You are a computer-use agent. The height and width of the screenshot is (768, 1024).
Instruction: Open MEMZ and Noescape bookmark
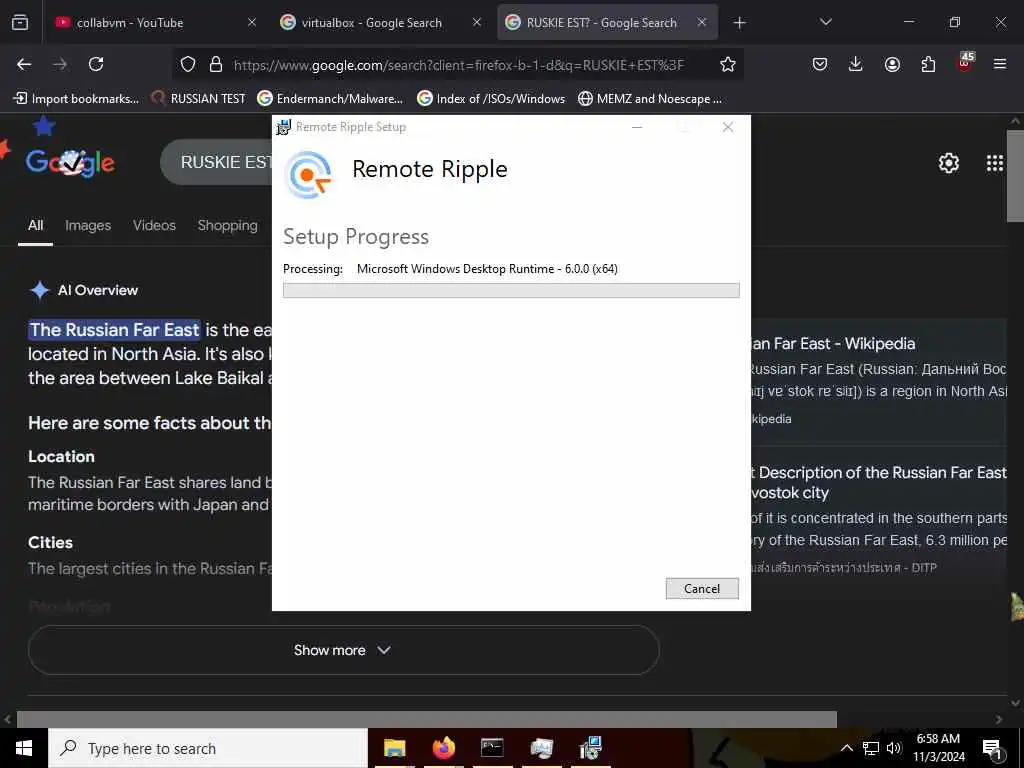tap(650, 99)
